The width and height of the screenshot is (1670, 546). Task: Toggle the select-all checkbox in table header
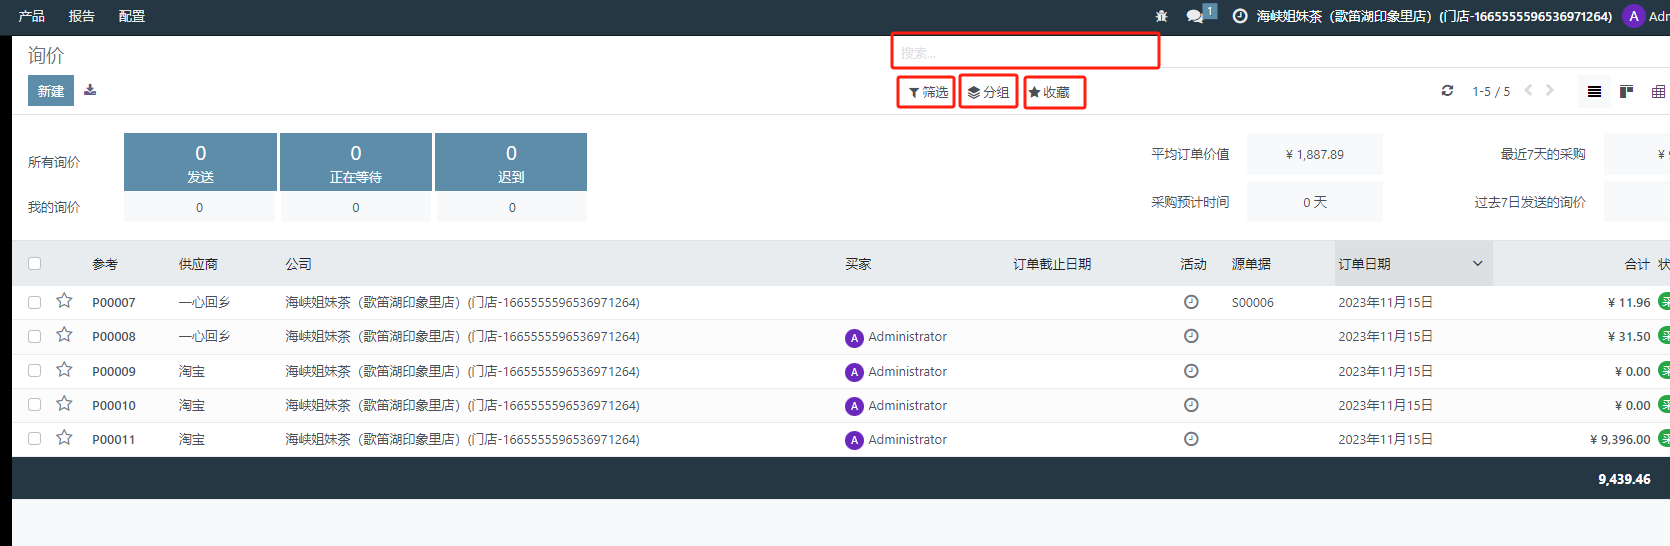click(x=35, y=264)
